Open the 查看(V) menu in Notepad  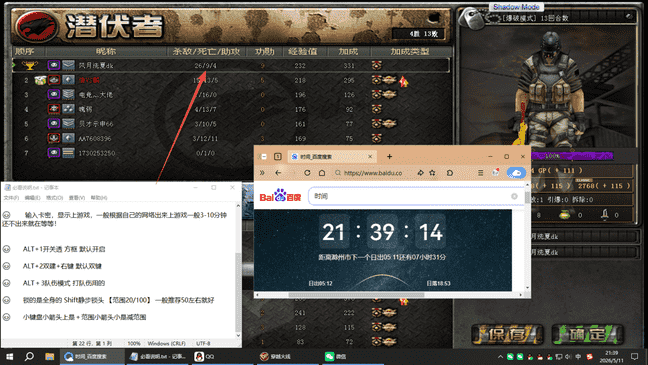pos(76,198)
